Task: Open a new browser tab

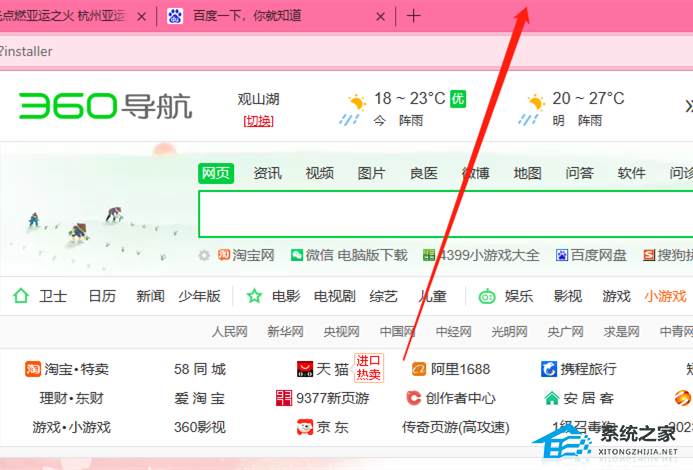Action: [413, 16]
